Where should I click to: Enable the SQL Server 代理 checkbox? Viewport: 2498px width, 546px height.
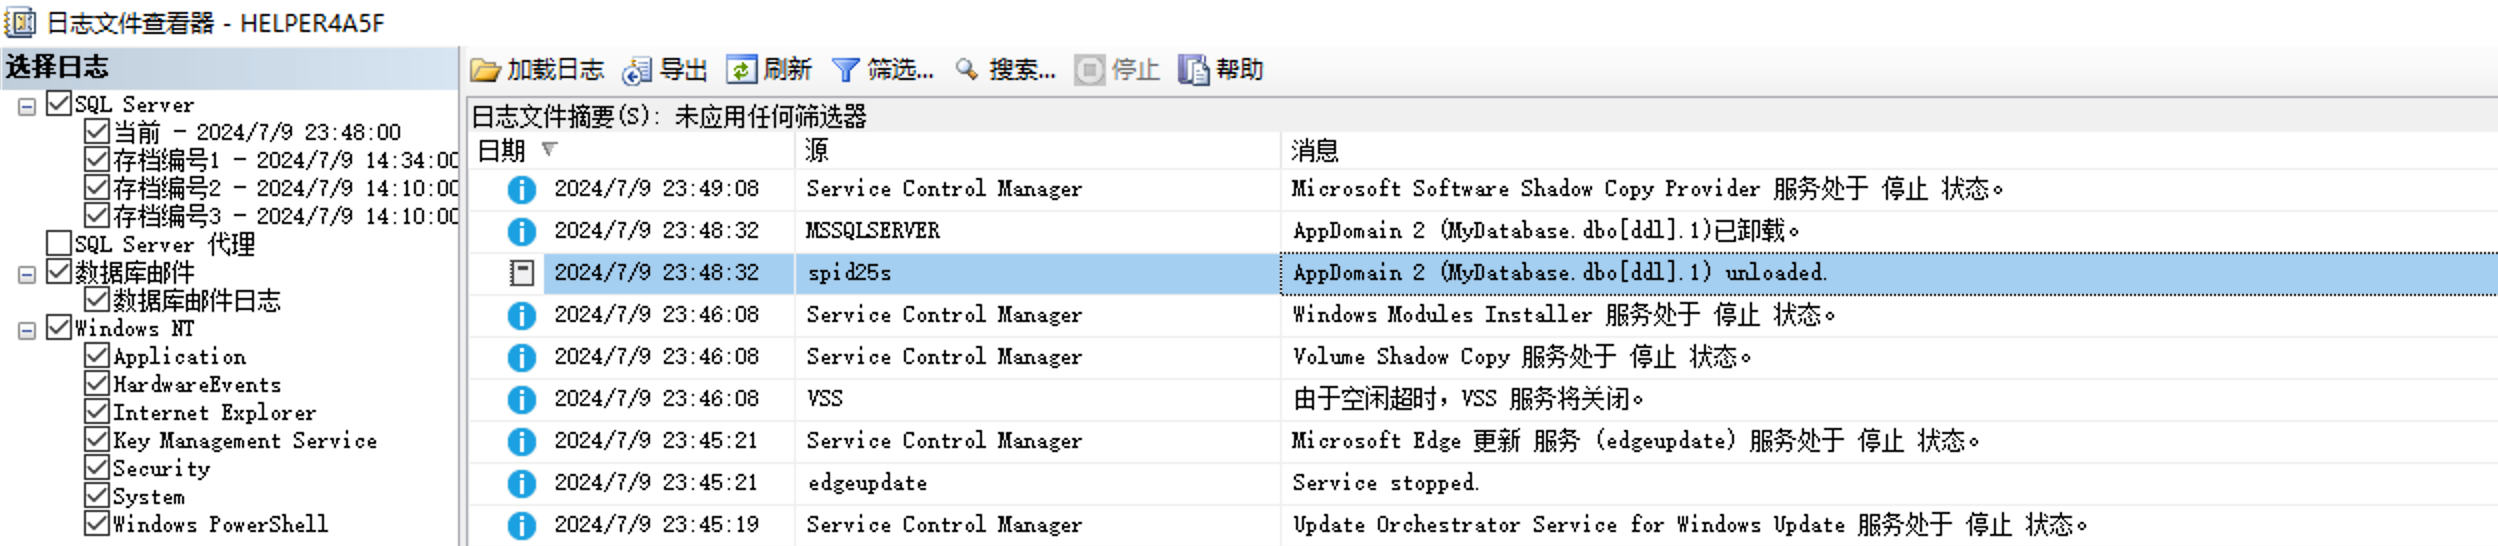pyautogui.click(x=60, y=244)
